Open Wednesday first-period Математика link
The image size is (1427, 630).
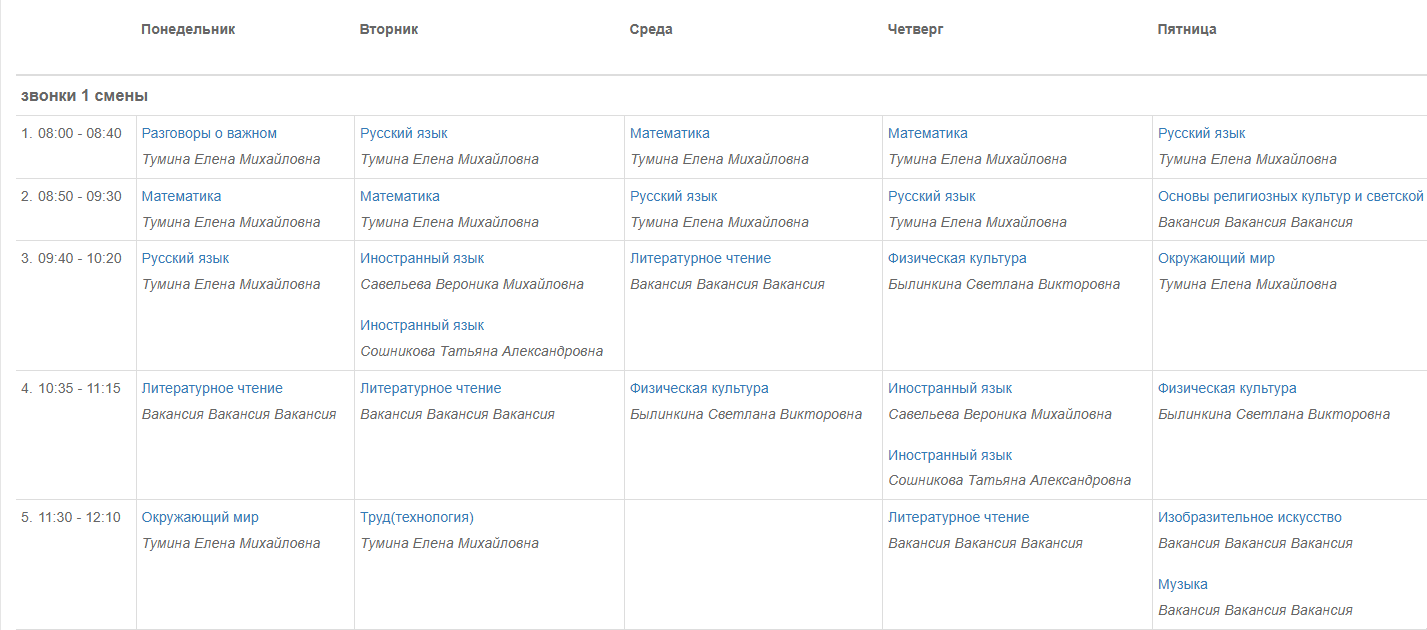[670, 133]
